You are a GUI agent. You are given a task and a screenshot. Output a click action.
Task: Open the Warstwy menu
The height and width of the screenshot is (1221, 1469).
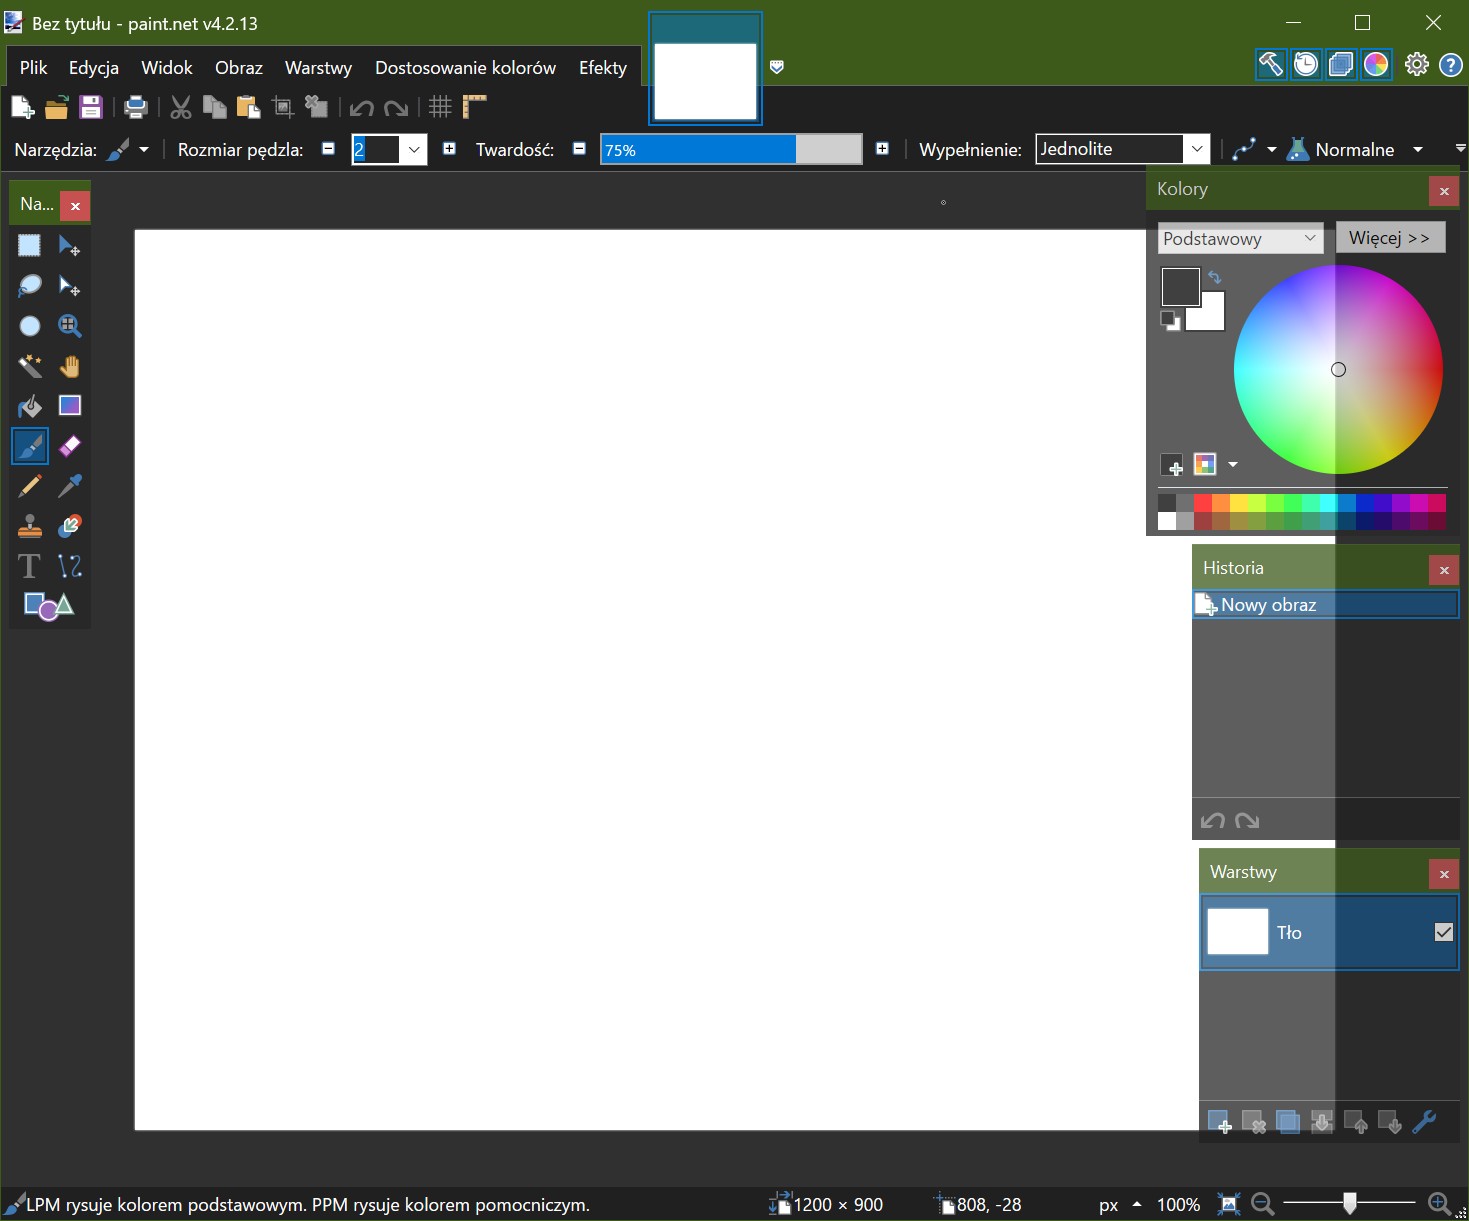tap(318, 67)
